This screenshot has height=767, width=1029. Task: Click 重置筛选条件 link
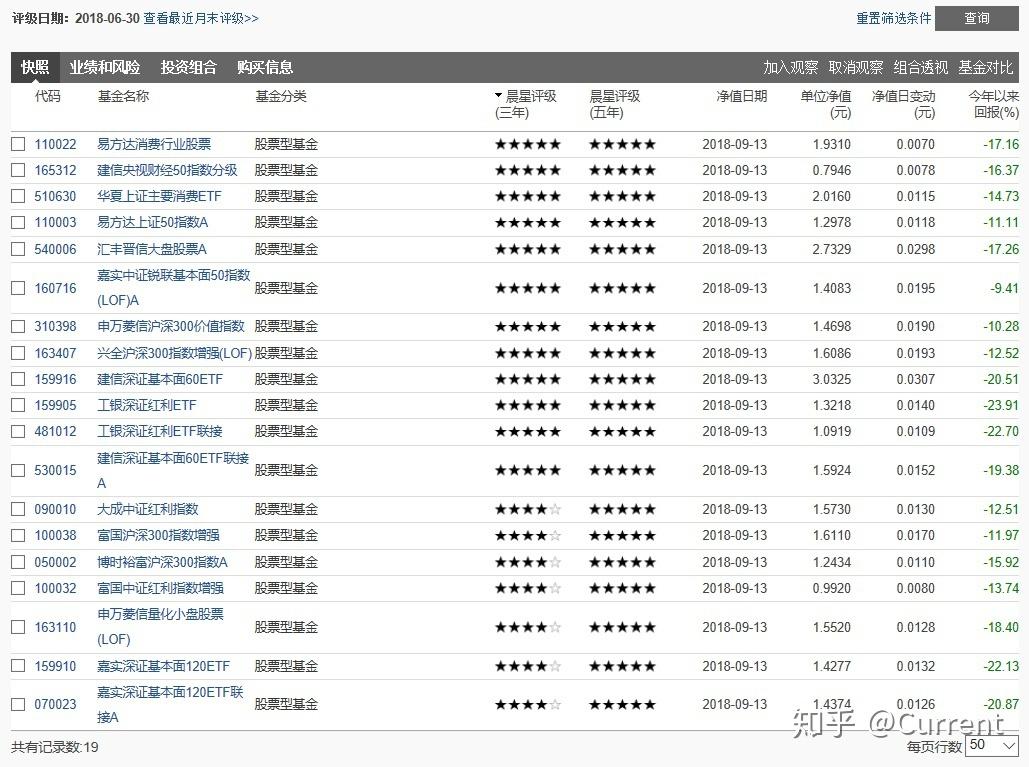[x=893, y=18]
